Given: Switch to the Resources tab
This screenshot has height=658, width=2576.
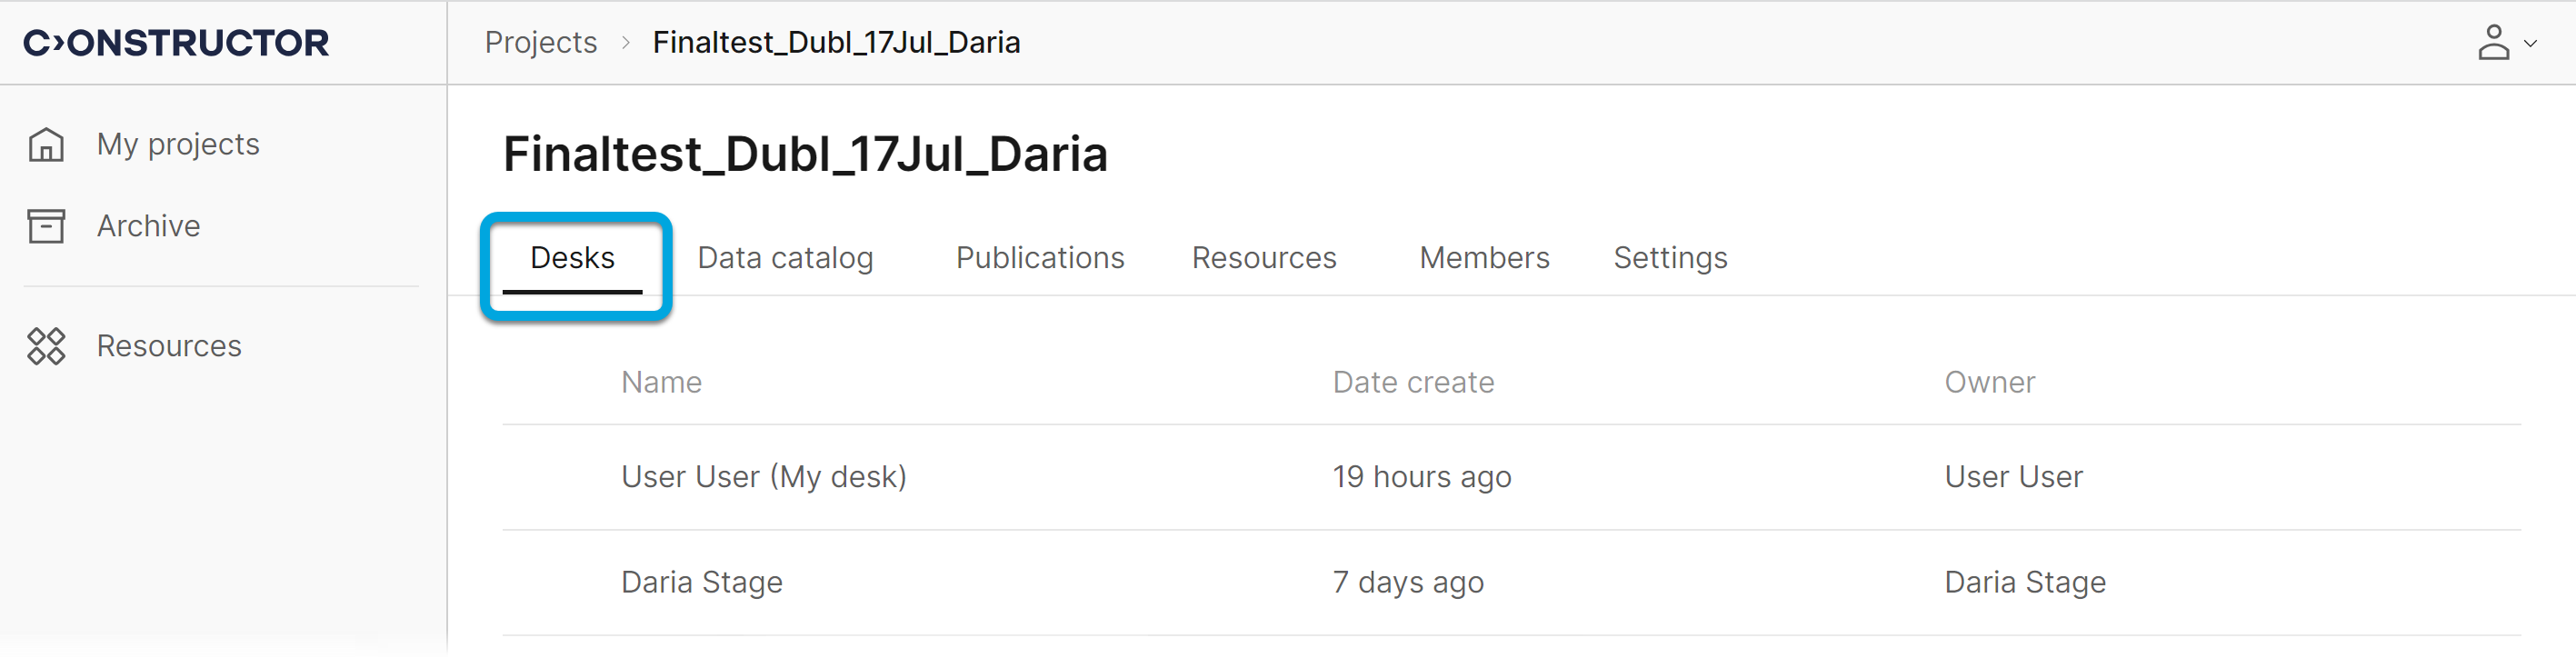Looking at the screenshot, I should tap(1263, 258).
